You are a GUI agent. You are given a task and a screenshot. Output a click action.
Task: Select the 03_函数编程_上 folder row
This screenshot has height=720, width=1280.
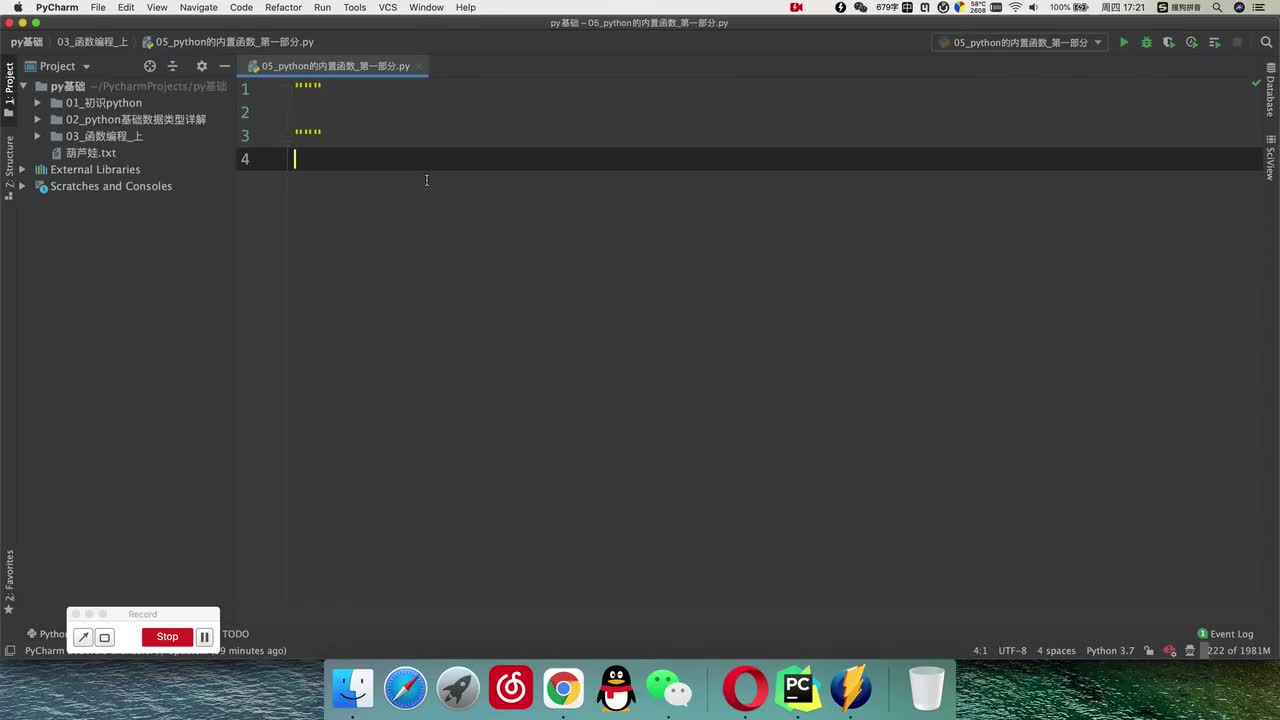118,136
